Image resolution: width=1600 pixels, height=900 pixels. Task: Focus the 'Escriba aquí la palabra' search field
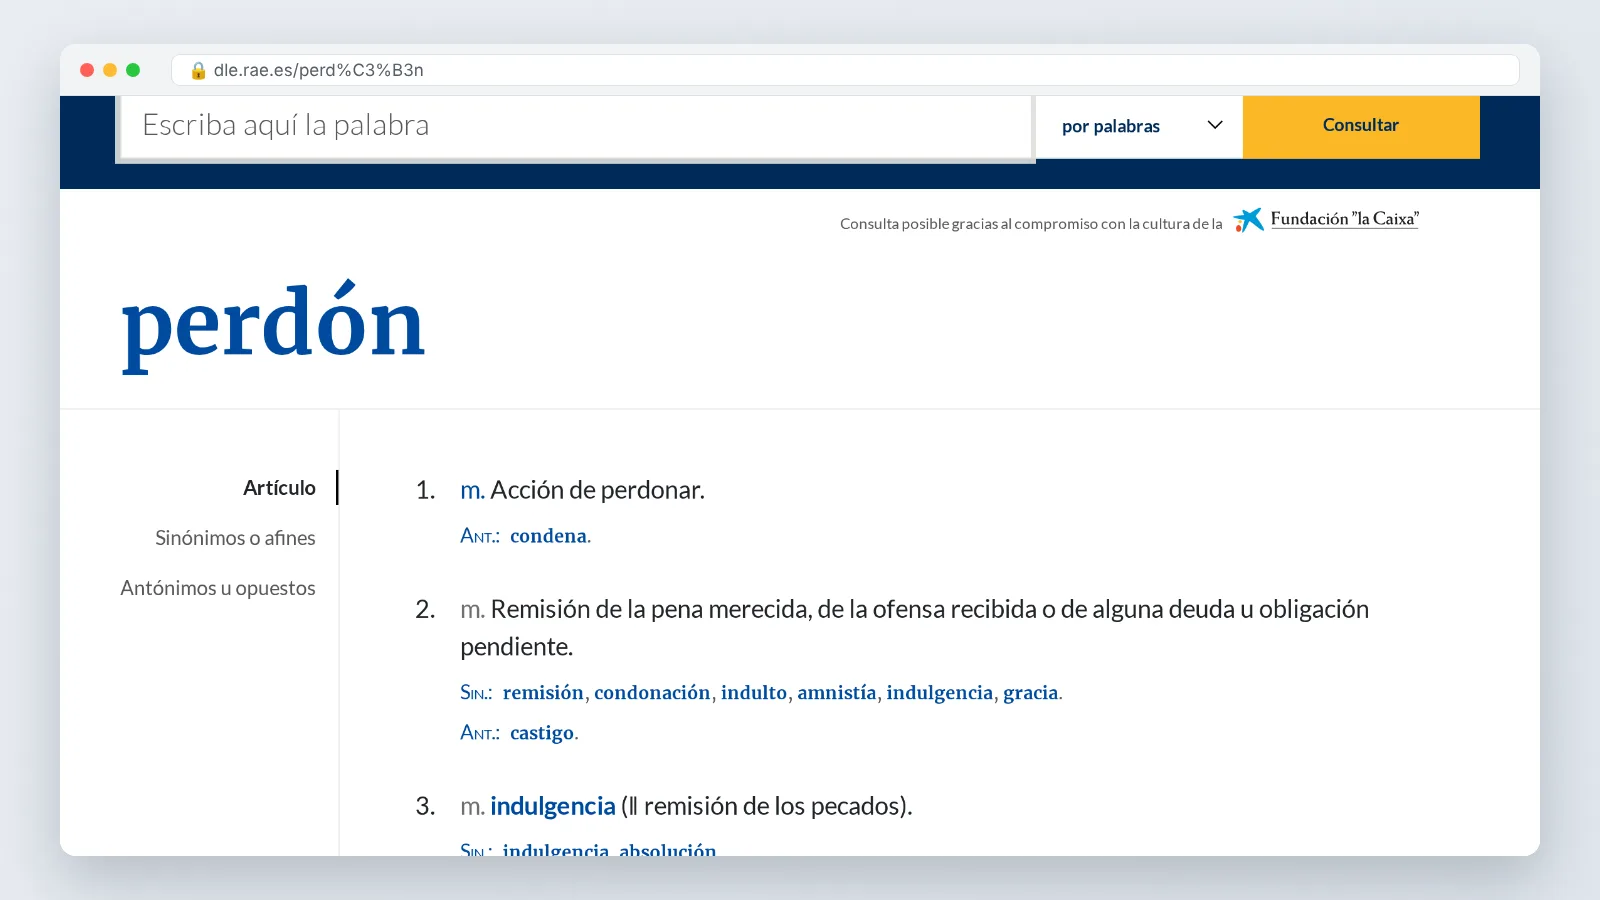click(x=576, y=126)
